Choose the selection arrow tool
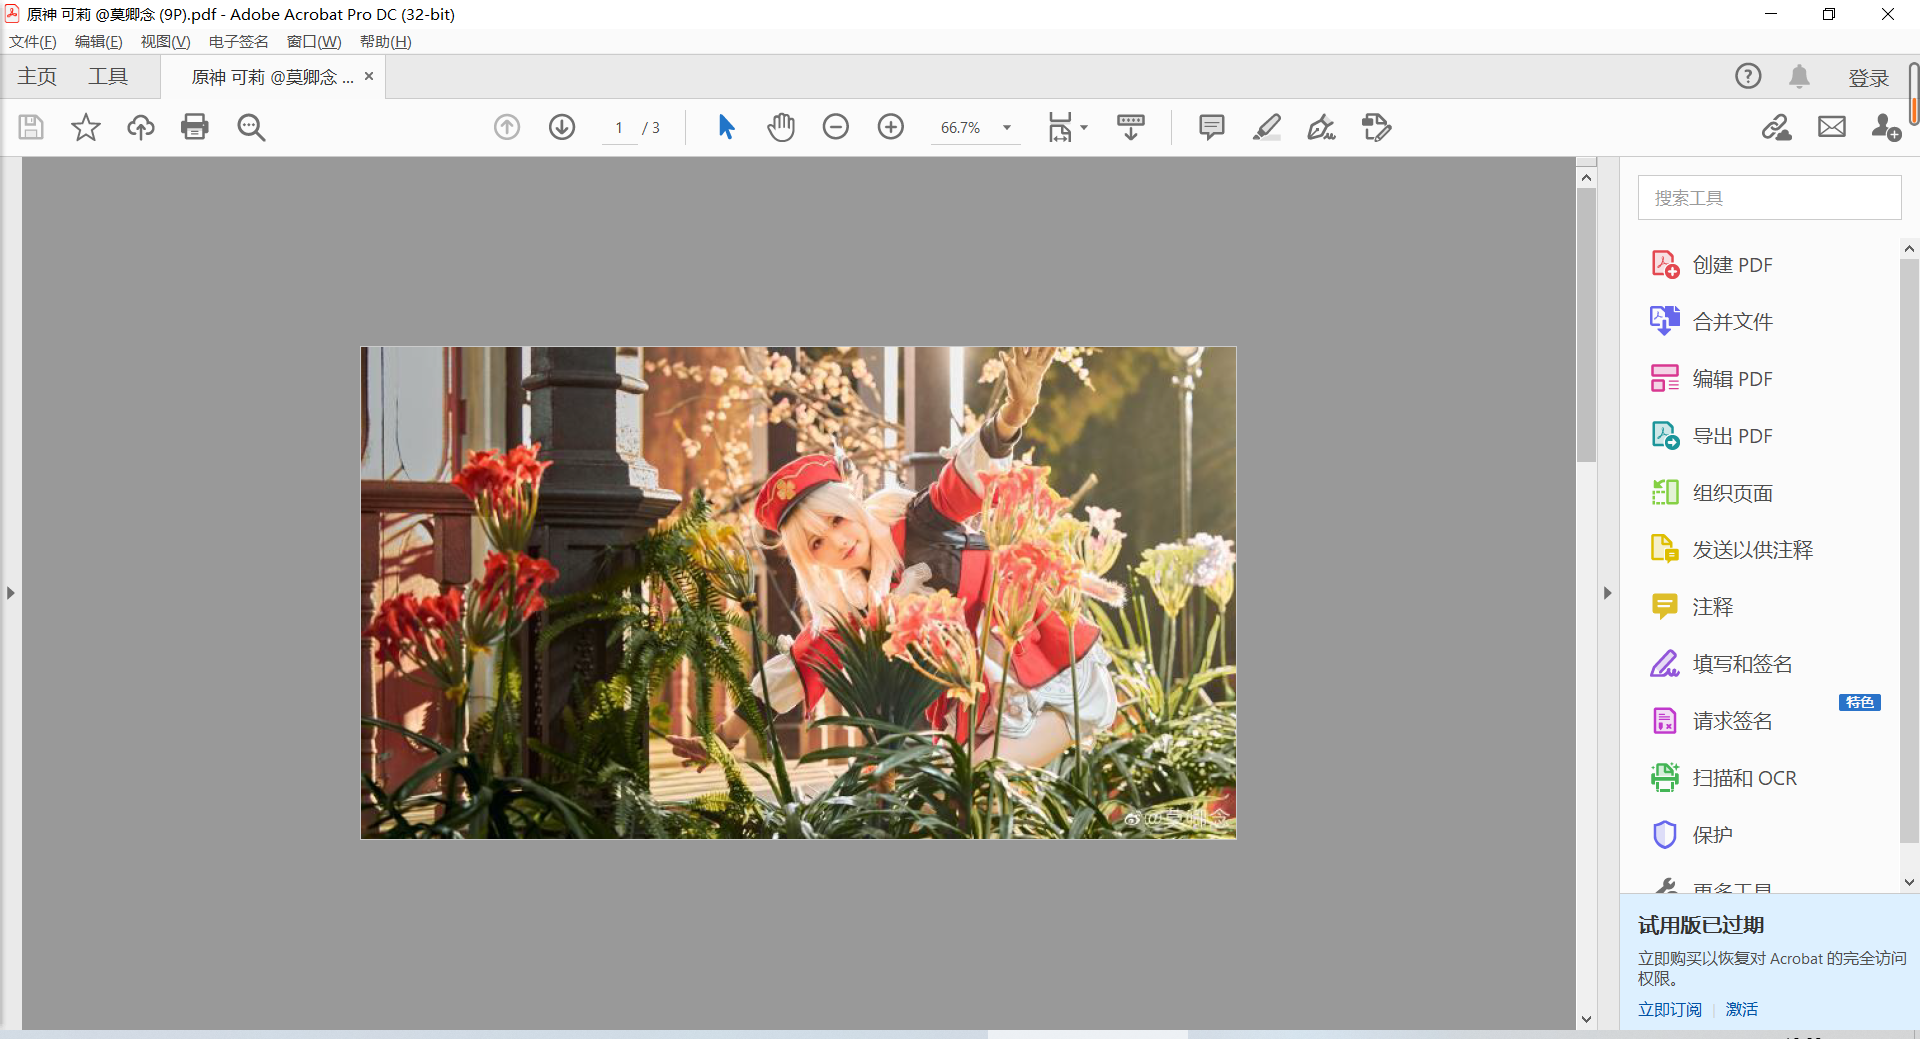The width and height of the screenshot is (1920, 1039). (727, 127)
